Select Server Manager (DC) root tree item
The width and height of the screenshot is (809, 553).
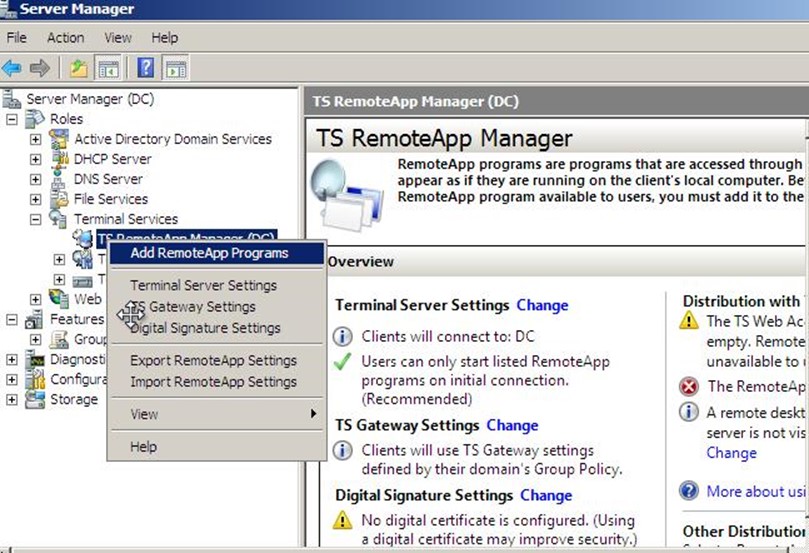(x=90, y=99)
